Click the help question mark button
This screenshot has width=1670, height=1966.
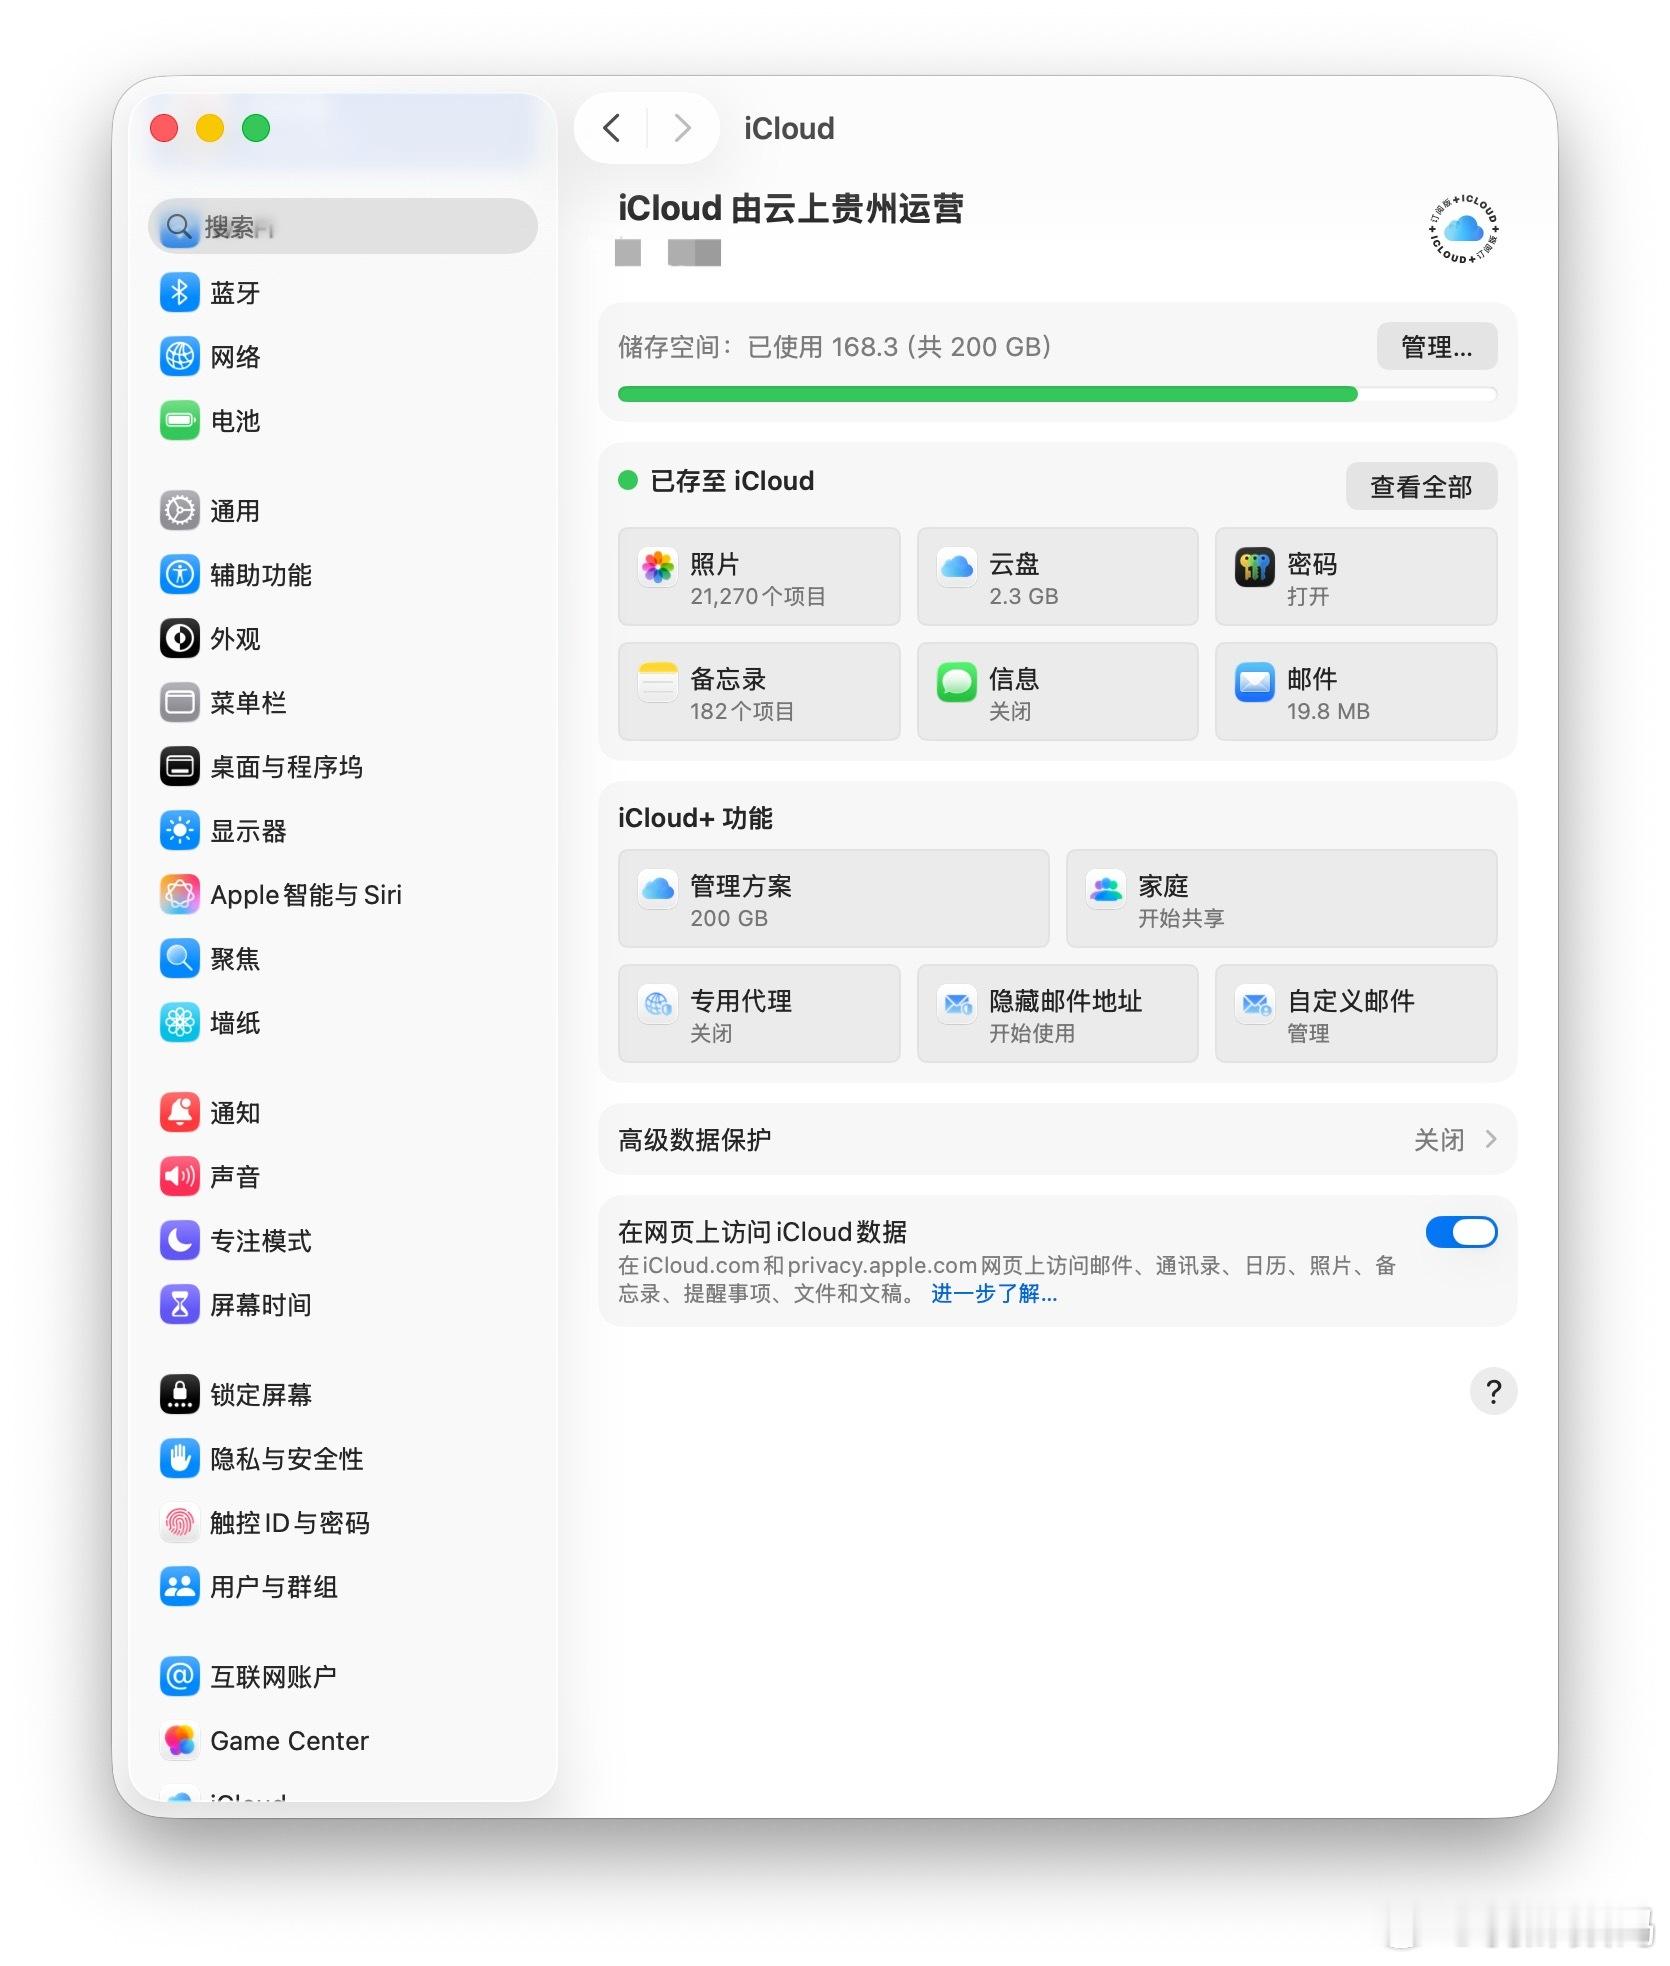[x=1493, y=1391]
